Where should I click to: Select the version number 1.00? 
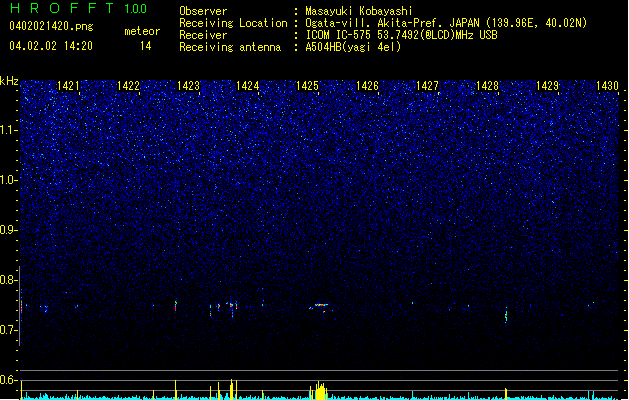point(136,9)
